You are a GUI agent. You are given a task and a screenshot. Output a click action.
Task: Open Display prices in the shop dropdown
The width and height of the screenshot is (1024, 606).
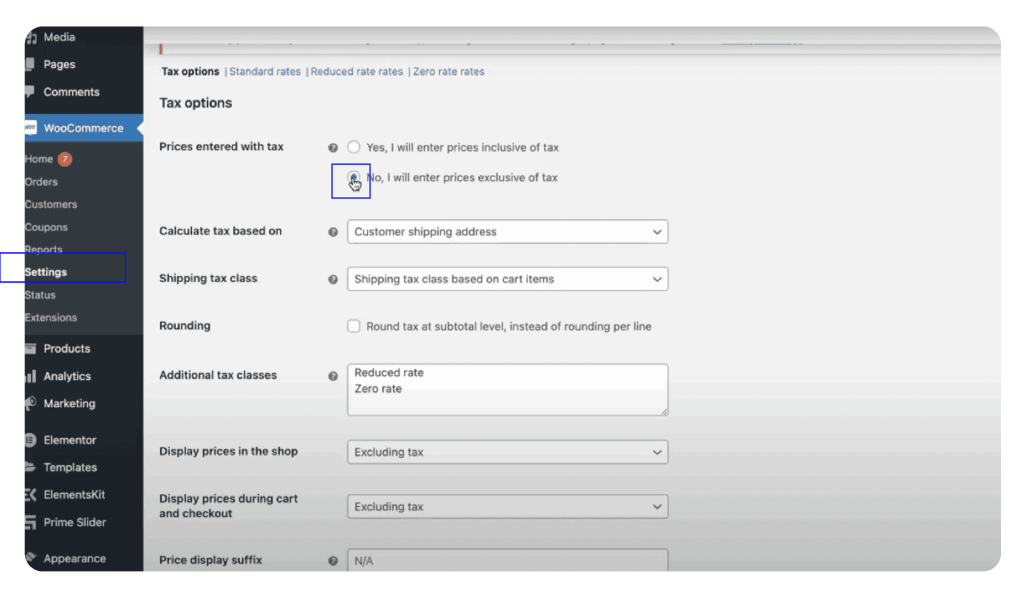point(507,452)
